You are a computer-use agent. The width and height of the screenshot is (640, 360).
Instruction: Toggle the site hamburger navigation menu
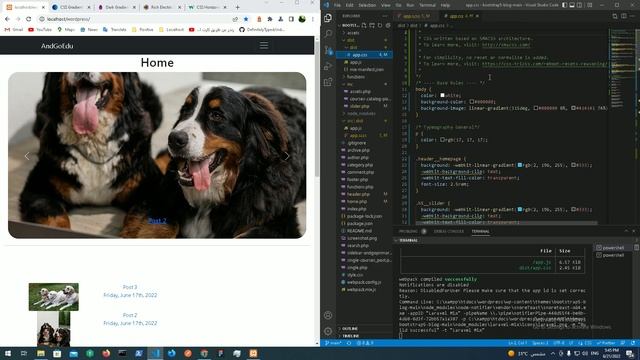tap(264, 45)
